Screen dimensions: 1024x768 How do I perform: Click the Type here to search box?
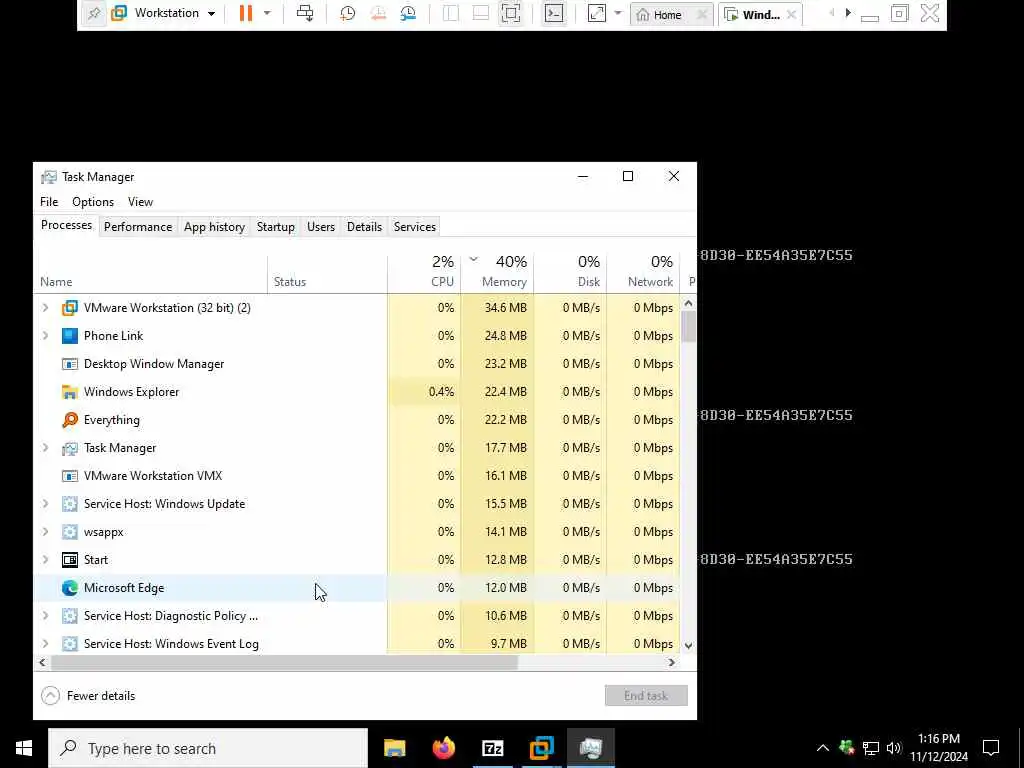pyautogui.click(x=208, y=748)
